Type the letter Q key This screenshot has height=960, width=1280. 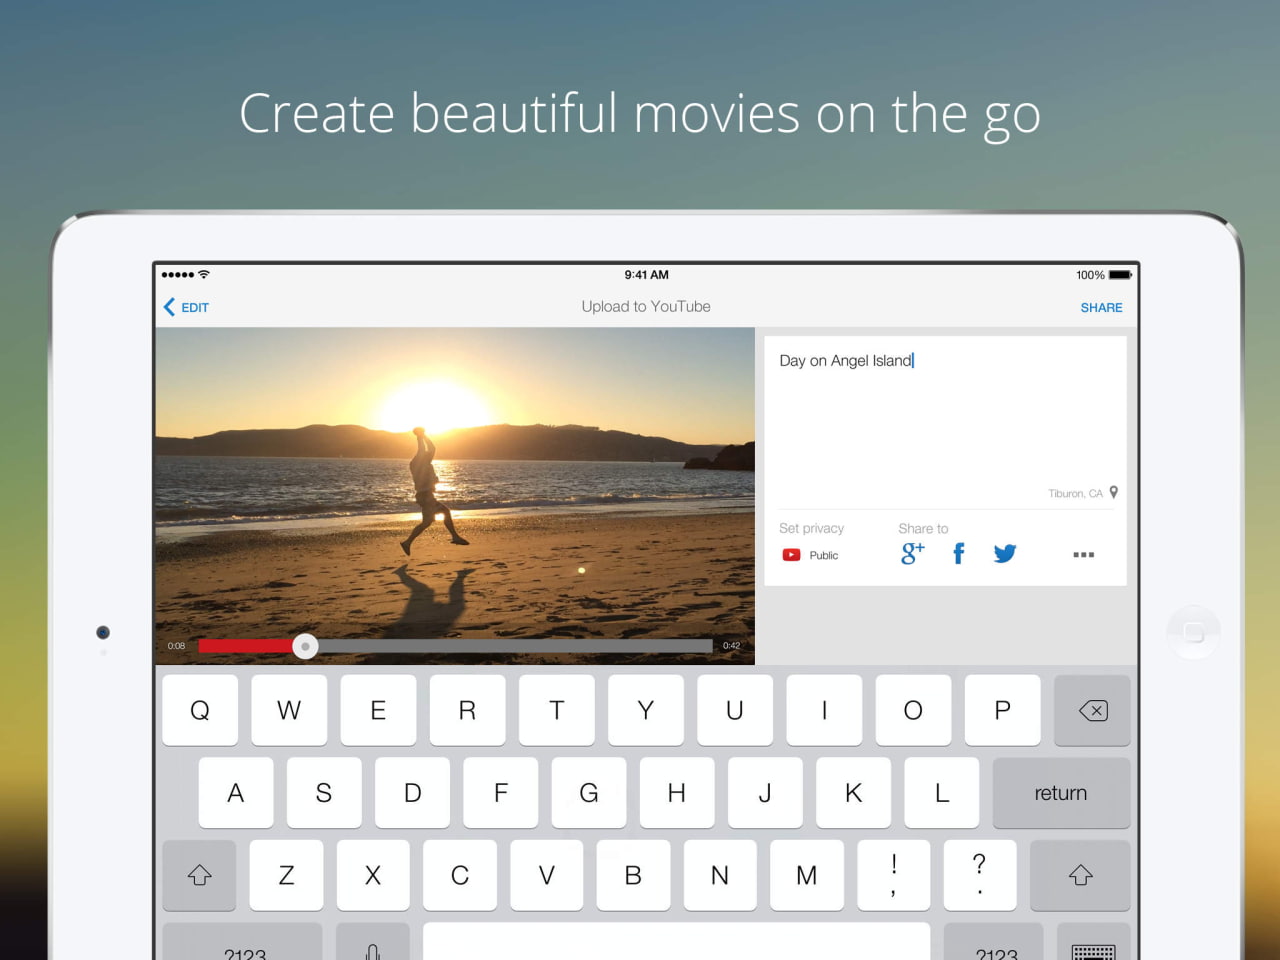point(200,710)
